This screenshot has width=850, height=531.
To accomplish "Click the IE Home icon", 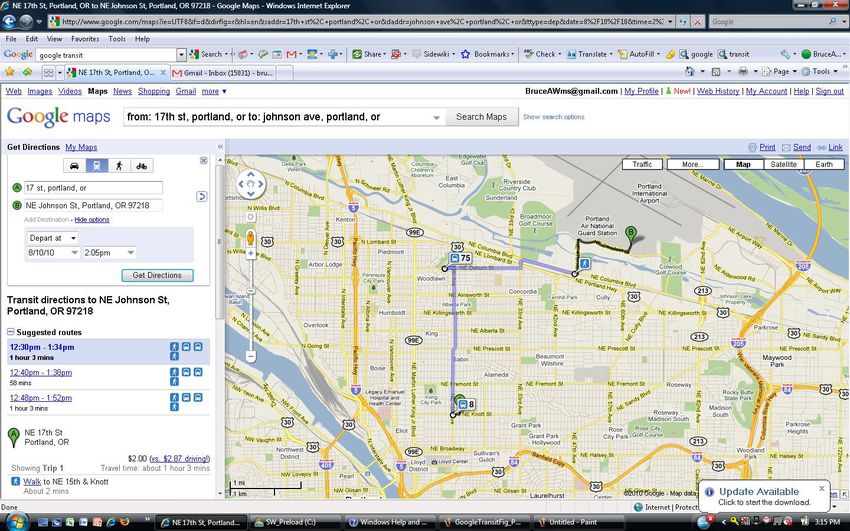I will click(x=690, y=72).
